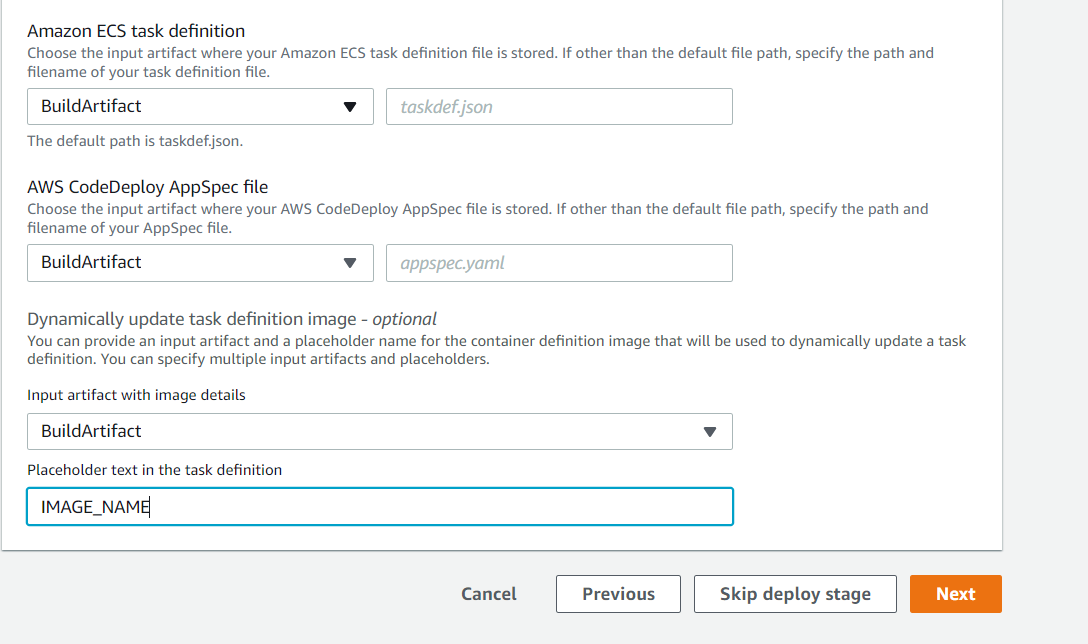Click the arrow icon on AppSpec BuildArtifact selector
Viewport: 1088px width, 644px height.
(350, 263)
